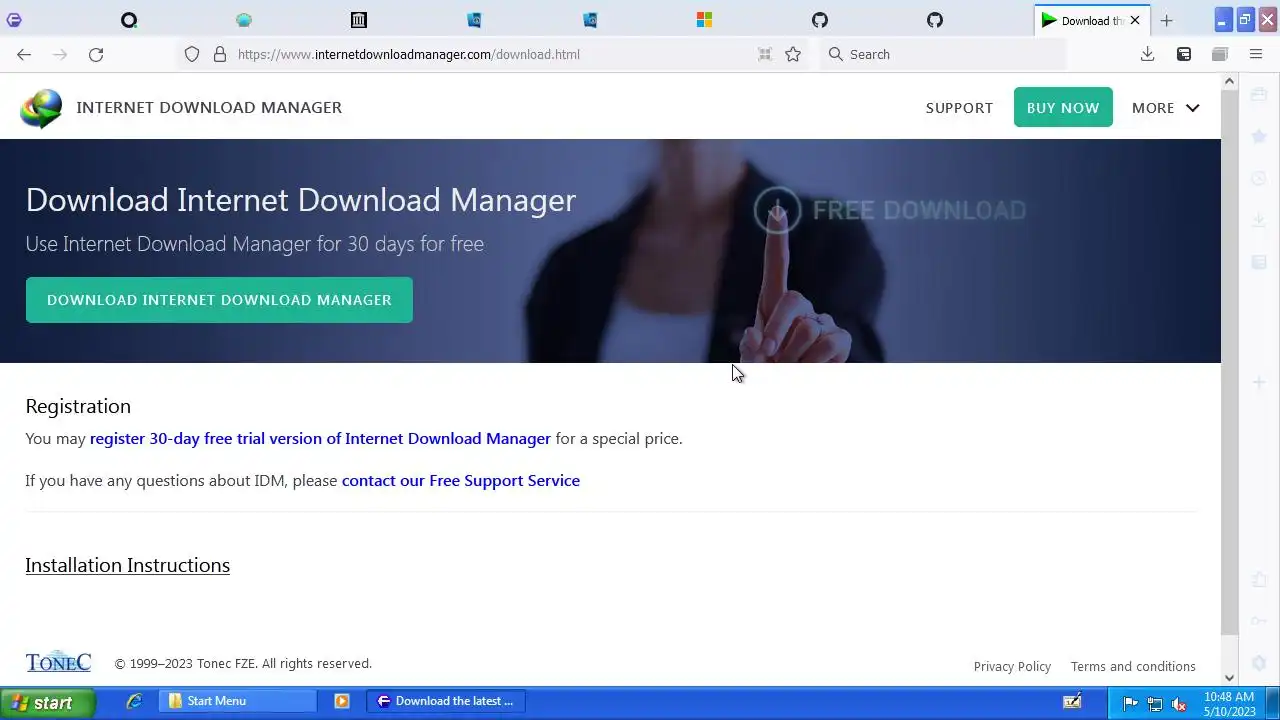The width and height of the screenshot is (1280, 720).
Task: Close the Download tab
Action: (1135, 20)
